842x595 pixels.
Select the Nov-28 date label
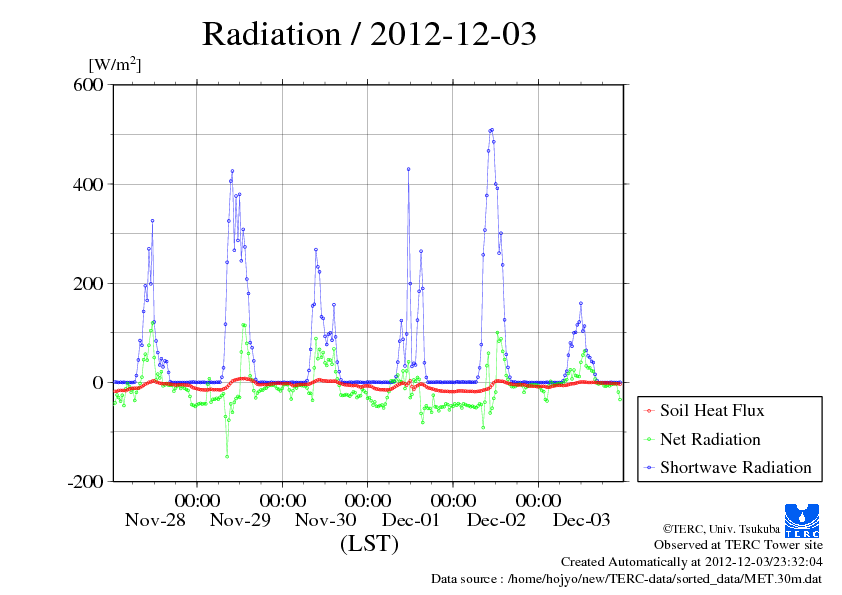[x=155, y=520]
